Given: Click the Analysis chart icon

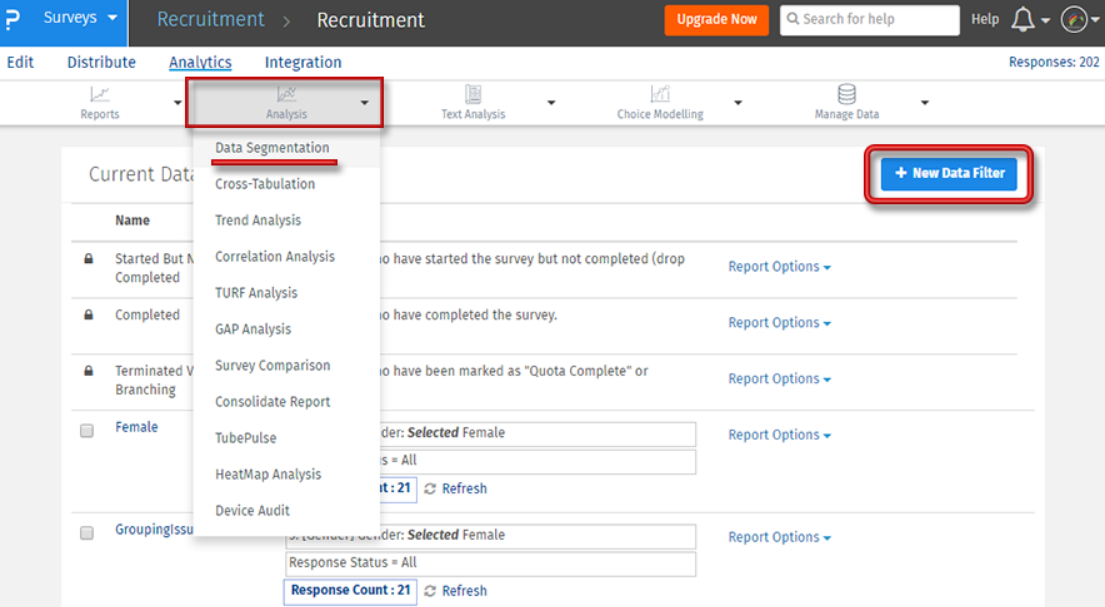Looking at the screenshot, I should click(x=286, y=94).
